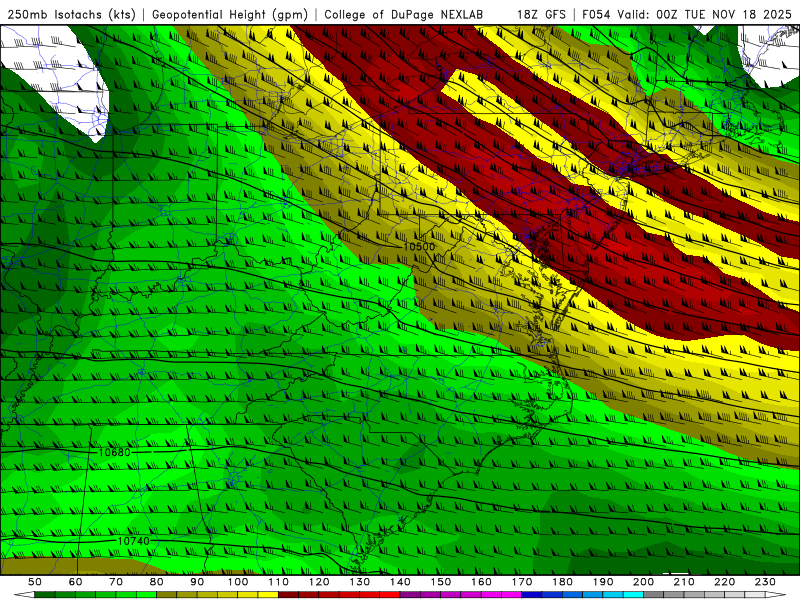Click the 110 label on the color scale
800x600 pixels.
[x=279, y=582]
